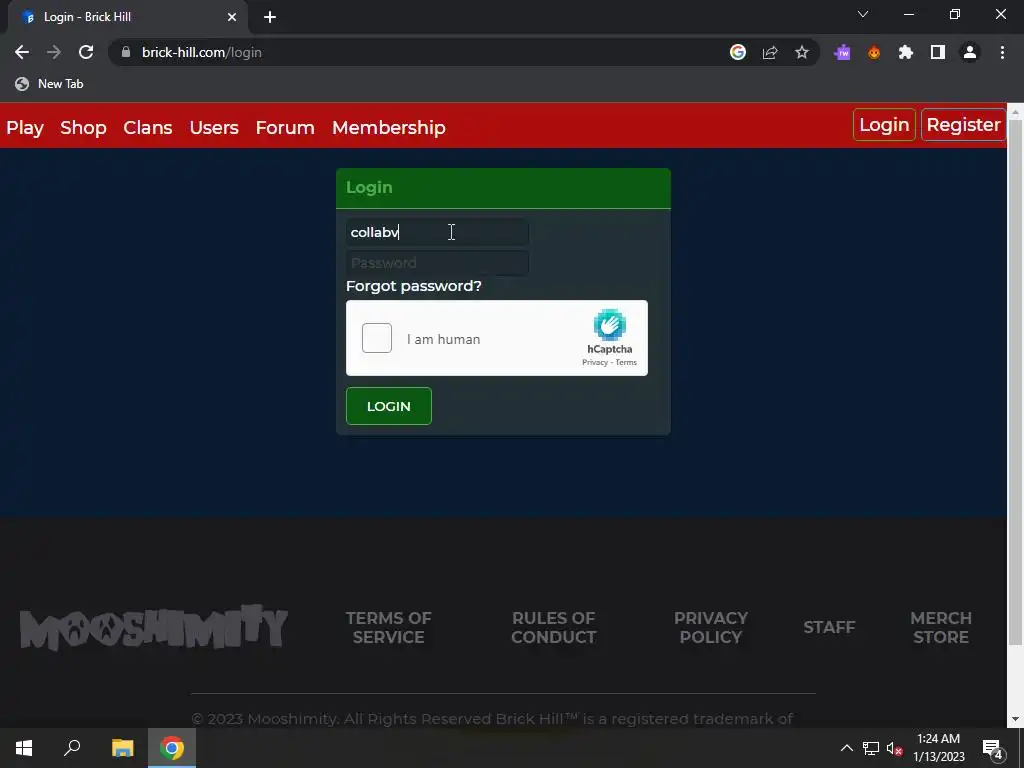The image size is (1024, 768).
Task: Open the Play menu item
Action: coord(25,127)
